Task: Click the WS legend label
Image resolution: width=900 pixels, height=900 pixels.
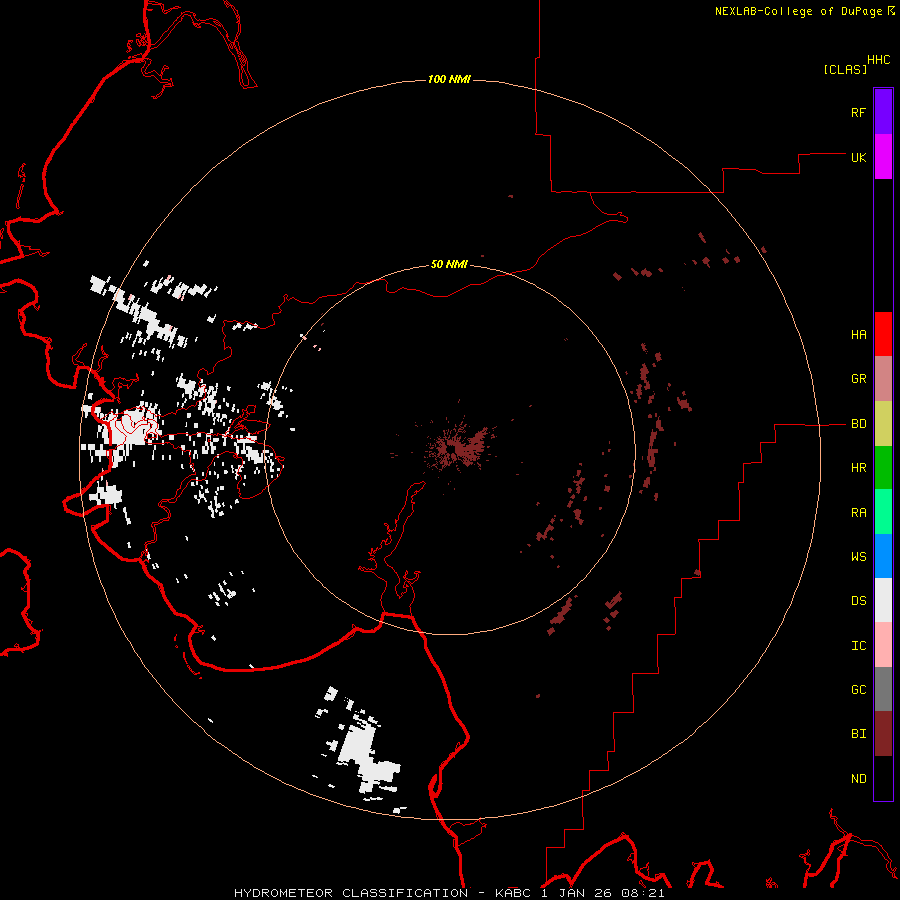Action: (858, 557)
